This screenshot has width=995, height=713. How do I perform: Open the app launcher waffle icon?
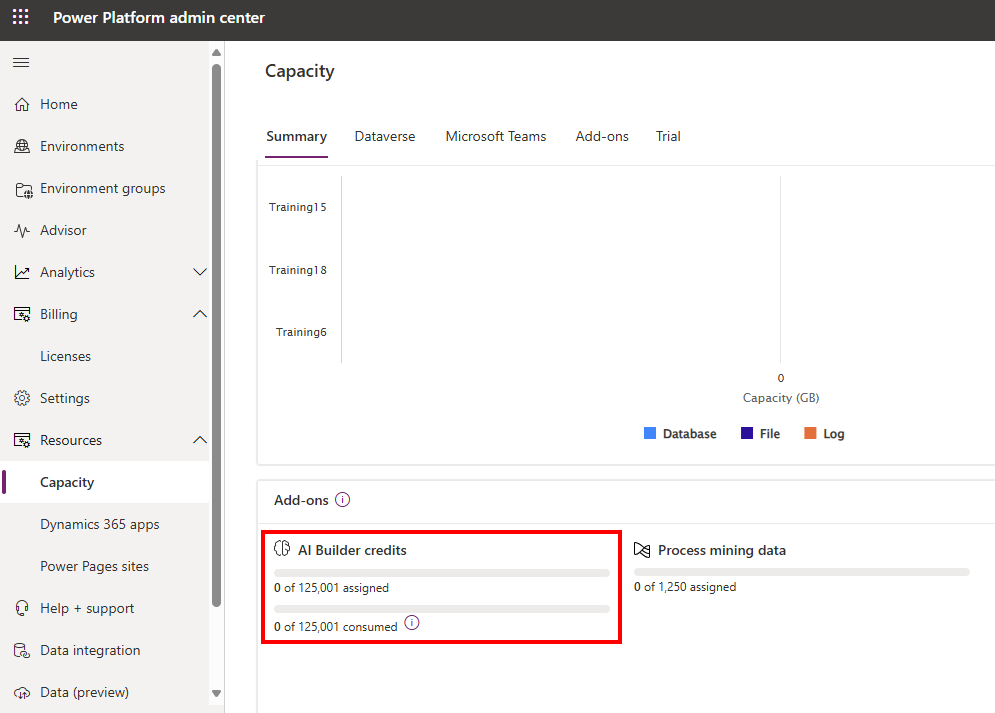[20, 17]
